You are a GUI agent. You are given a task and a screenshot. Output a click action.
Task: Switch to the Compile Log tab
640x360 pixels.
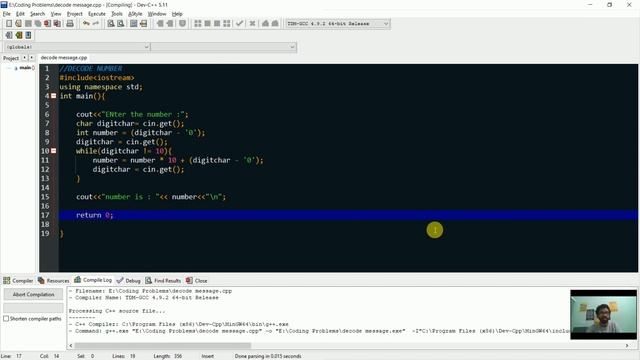coord(93,280)
